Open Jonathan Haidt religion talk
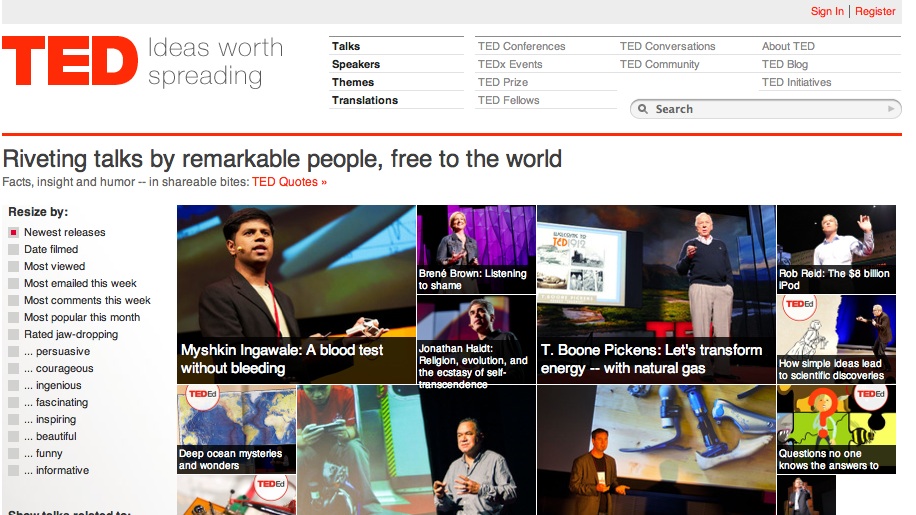The height and width of the screenshot is (515, 916). (x=476, y=339)
